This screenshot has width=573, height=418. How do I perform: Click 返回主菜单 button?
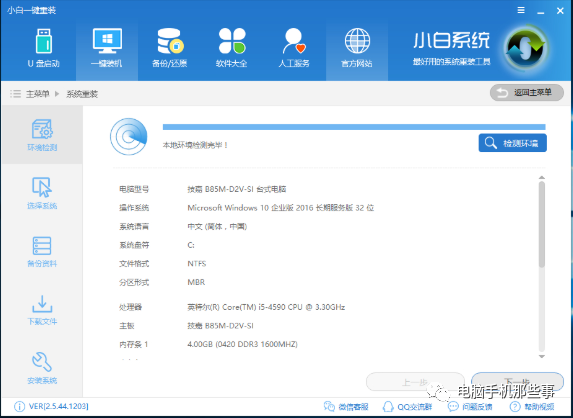pos(527,93)
